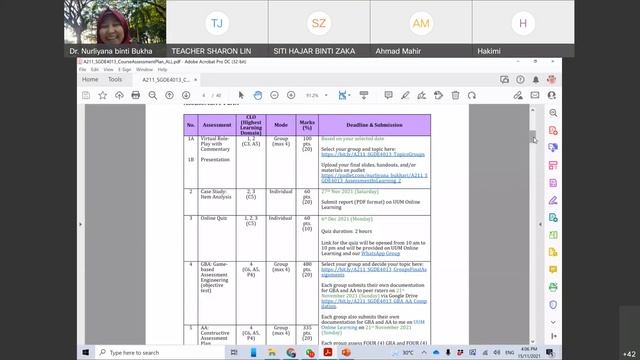This screenshot has height=360, width=640.
Task: Open PowerPoint from the taskbar
Action: (346, 352)
